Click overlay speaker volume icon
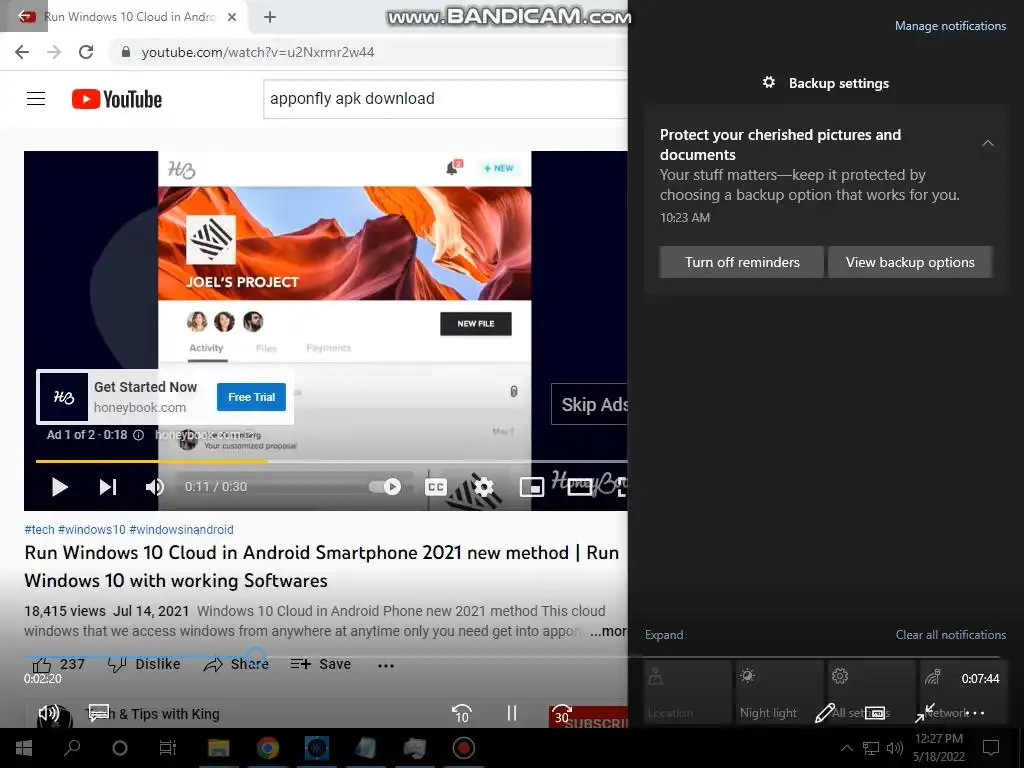1024x768 pixels. pyautogui.click(x=49, y=714)
